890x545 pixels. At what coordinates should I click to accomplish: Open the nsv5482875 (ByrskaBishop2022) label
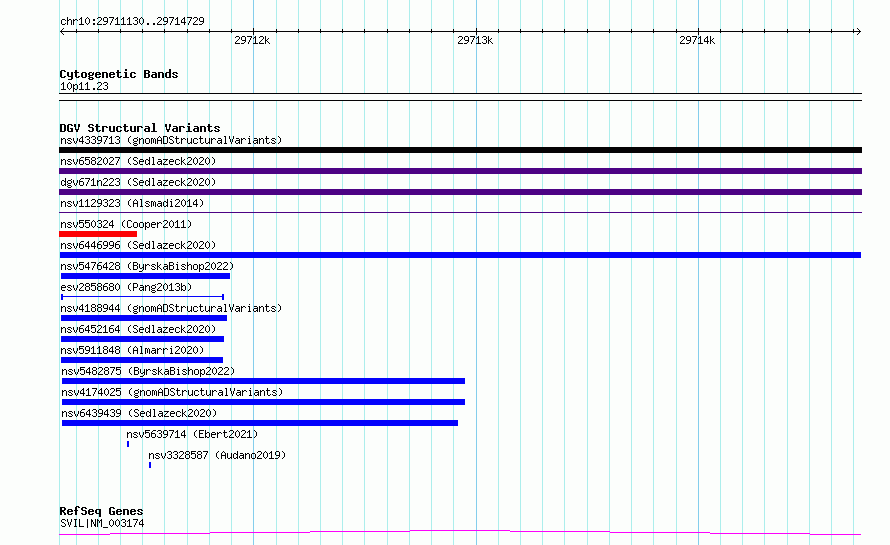[x=148, y=371]
